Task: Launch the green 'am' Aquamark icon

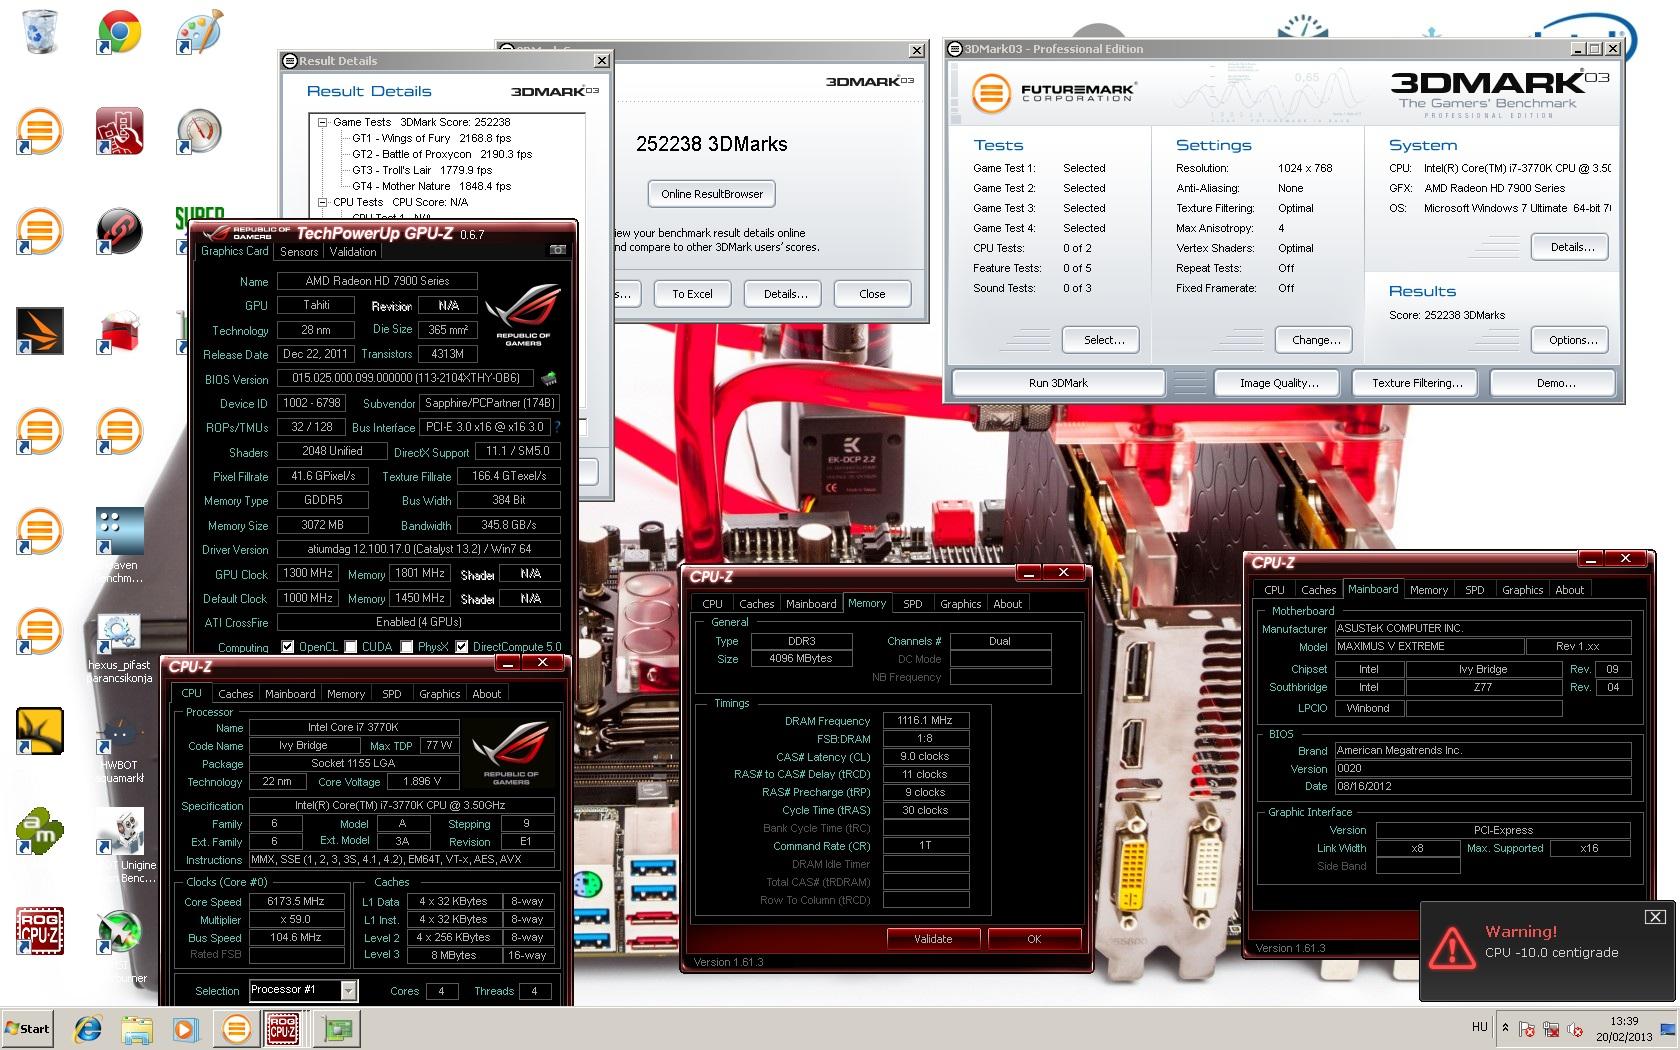Action: click(x=40, y=831)
